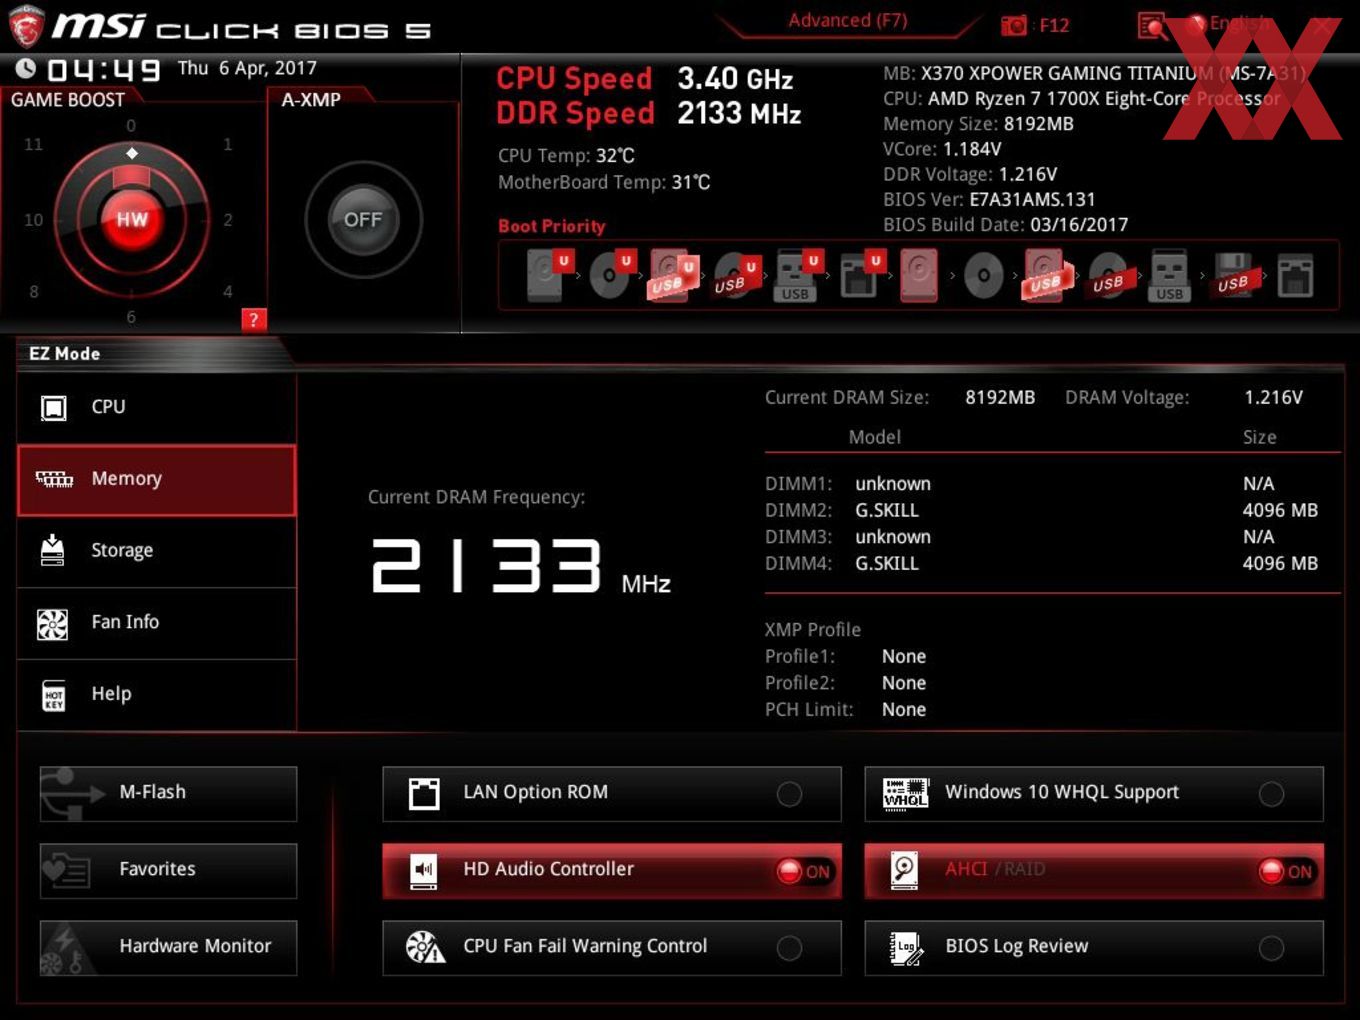Image resolution: width=1360 pixels, height=1020 pixels.
Task: Toggle the AHCI / RAID ON switch
Action: [1286, 871]
